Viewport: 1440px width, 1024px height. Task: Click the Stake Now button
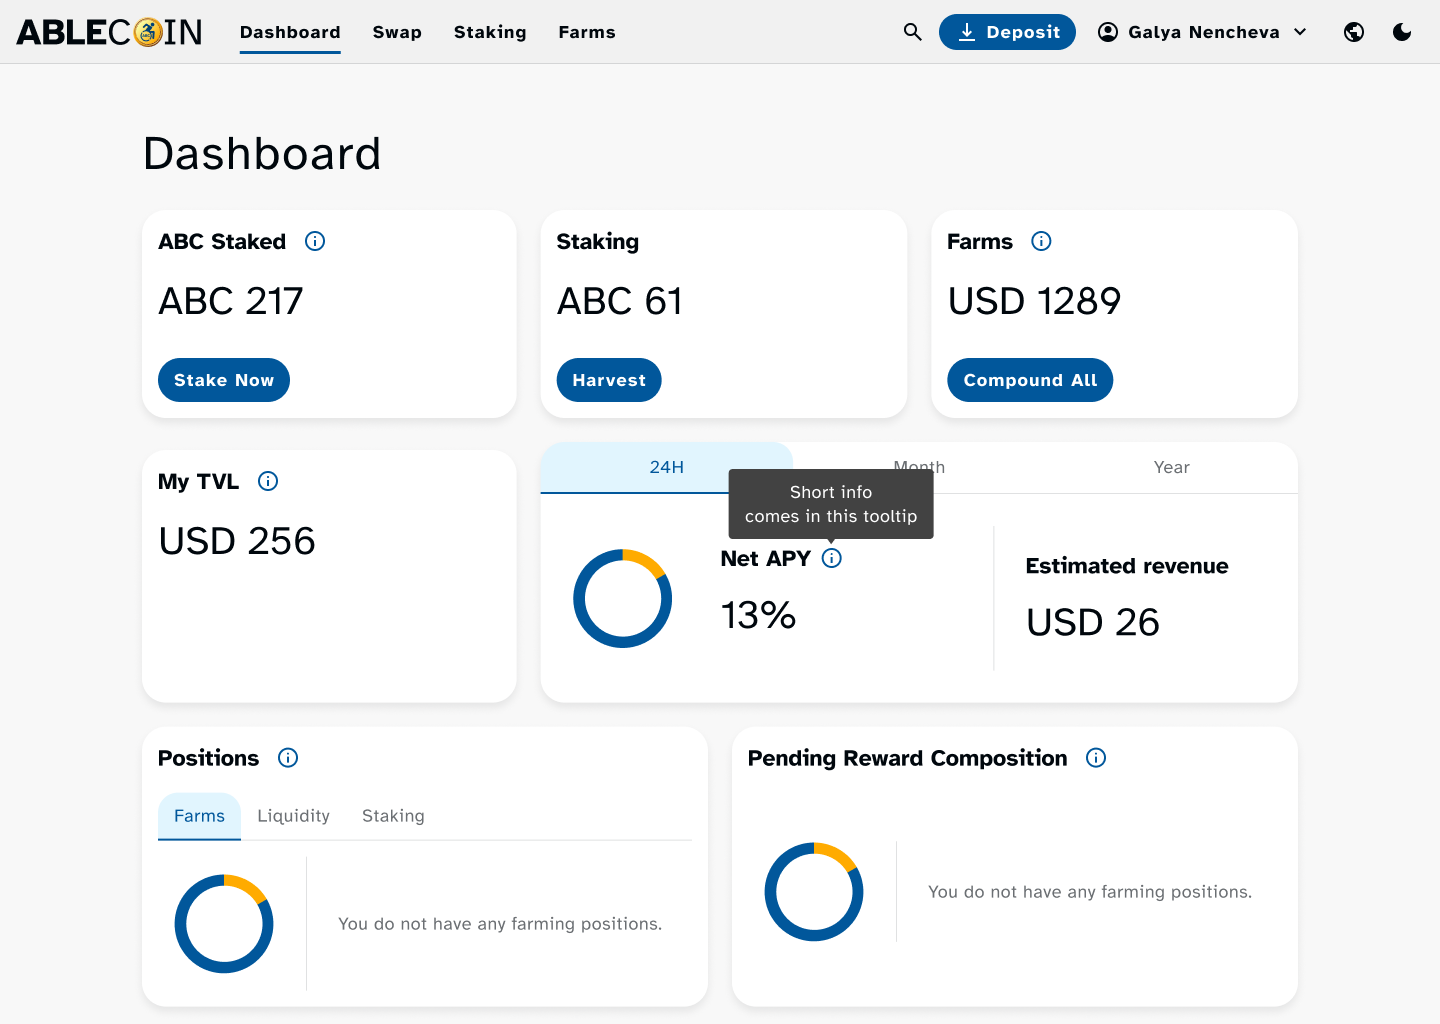(x=224, y=380)
